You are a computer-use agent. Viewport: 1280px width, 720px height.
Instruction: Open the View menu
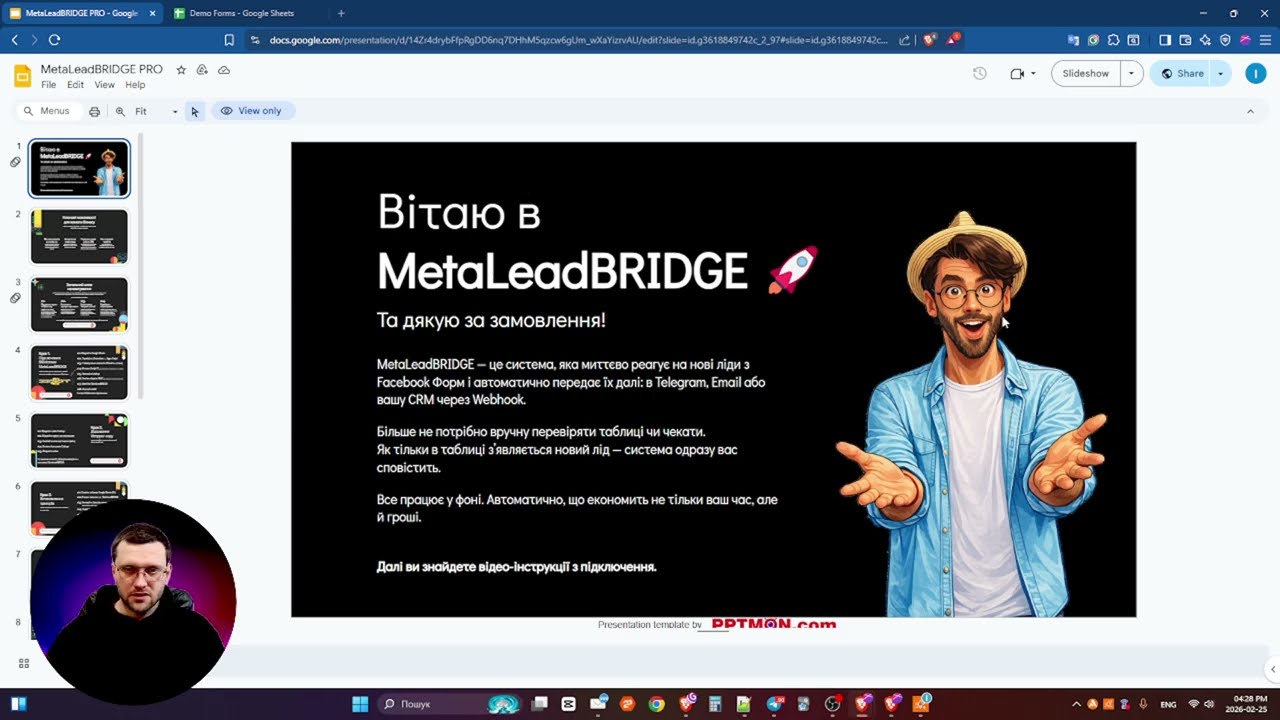pyautogui.click(x=104, y=85)
